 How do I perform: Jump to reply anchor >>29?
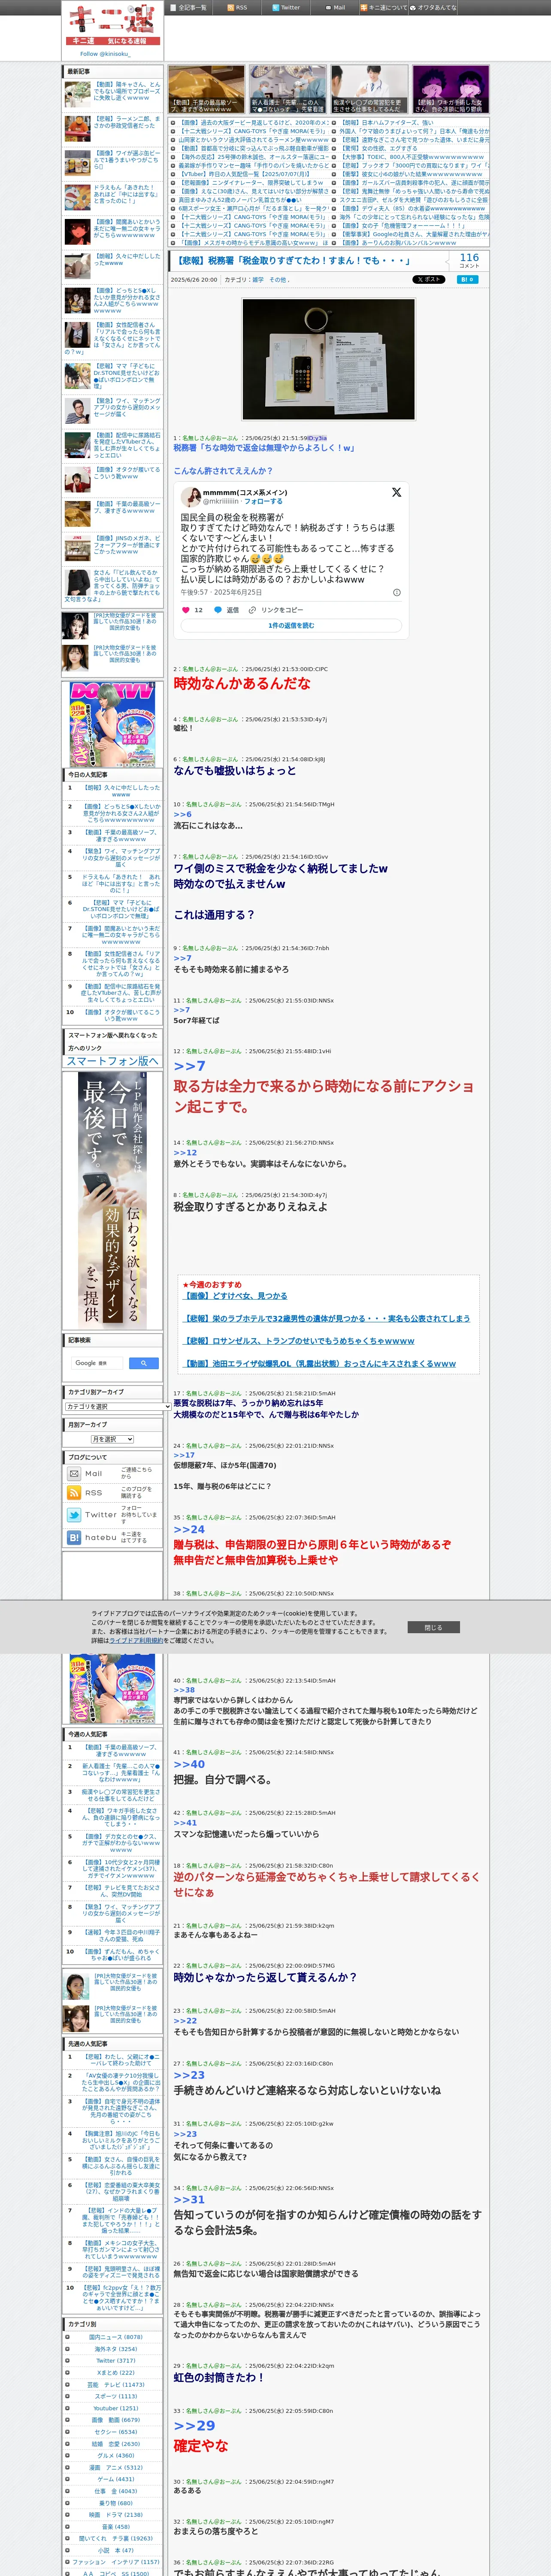pos(194,2426)
